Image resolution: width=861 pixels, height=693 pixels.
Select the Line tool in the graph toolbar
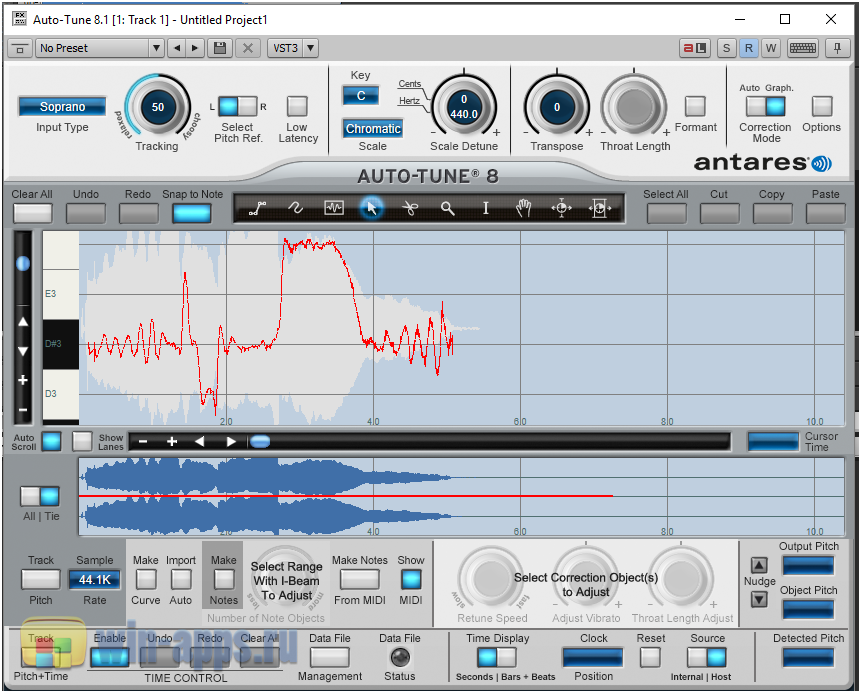click(x=257, y=208)
